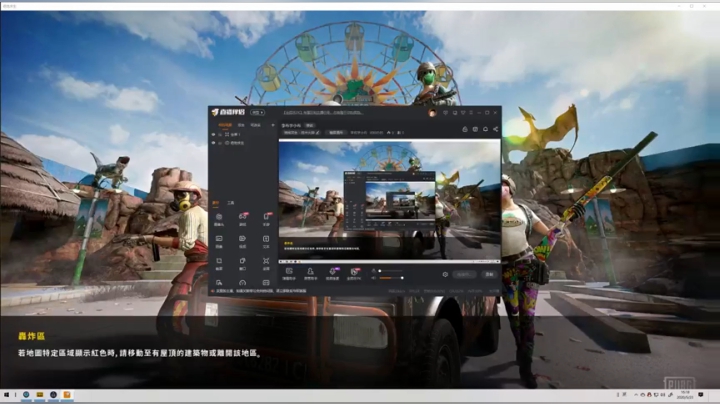Click the user avatar in the title bar
This screenshot has width=720, height=404.
click(432, 112)
